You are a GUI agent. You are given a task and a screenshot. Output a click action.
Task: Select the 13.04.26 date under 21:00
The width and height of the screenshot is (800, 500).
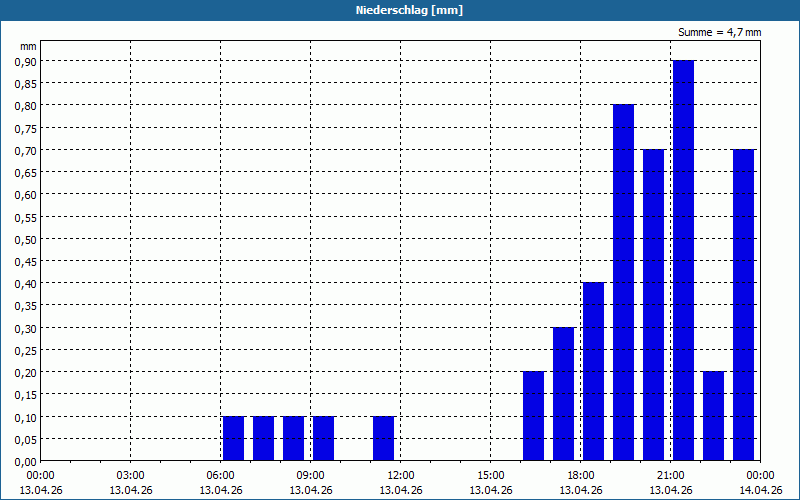(670, 490)
